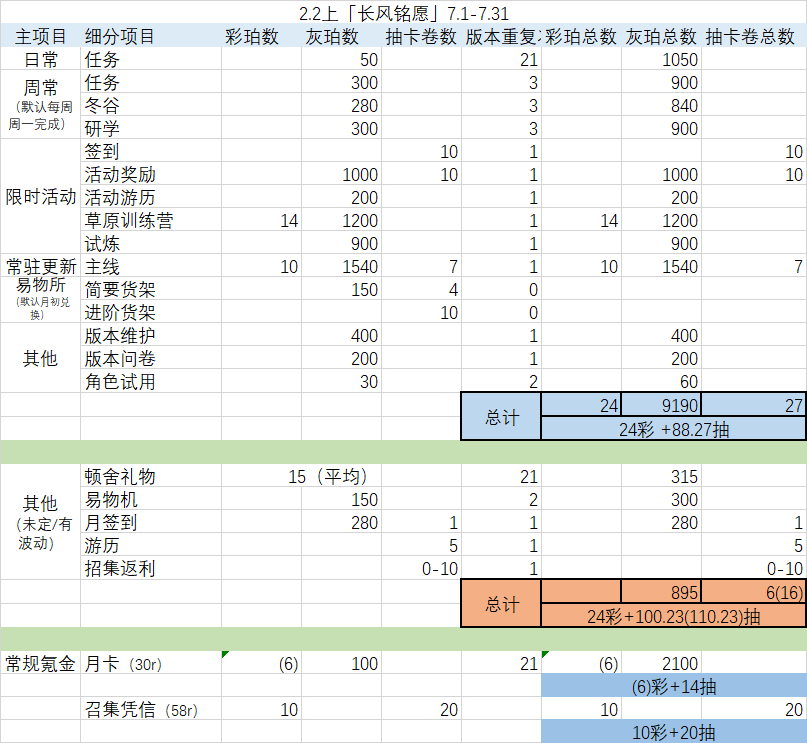Screen dimensions: 807x743
Task: Click the '840' cell in 冬谷 row
Action: [x=661, y=105]
